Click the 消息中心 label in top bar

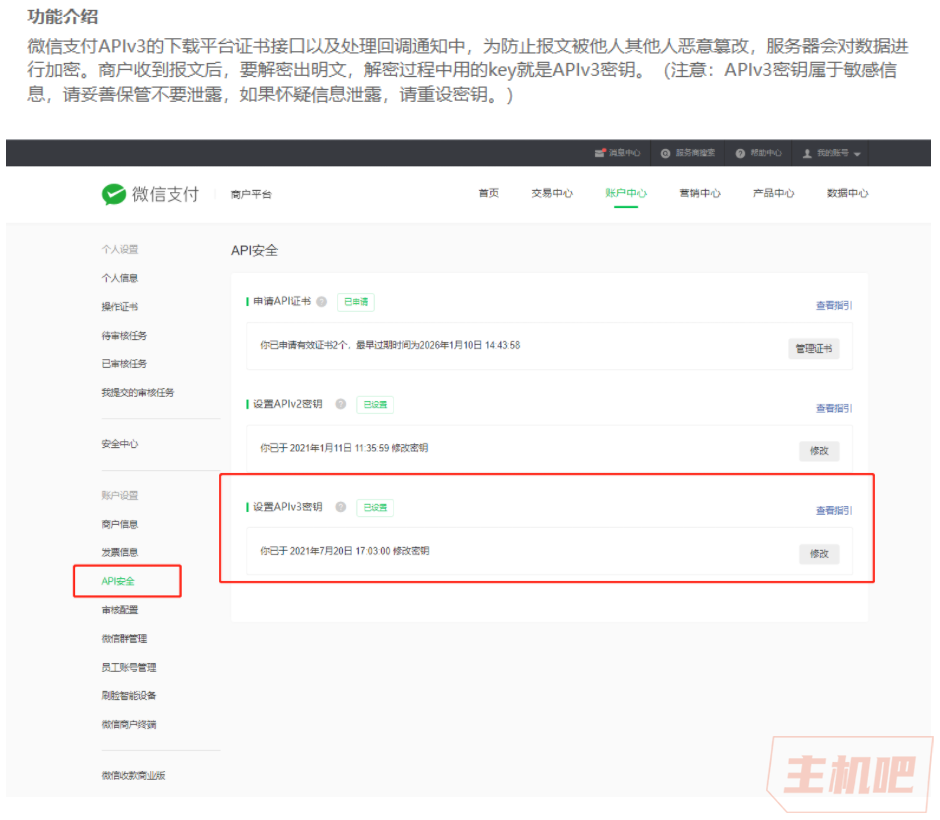click(x=625, y=153)
